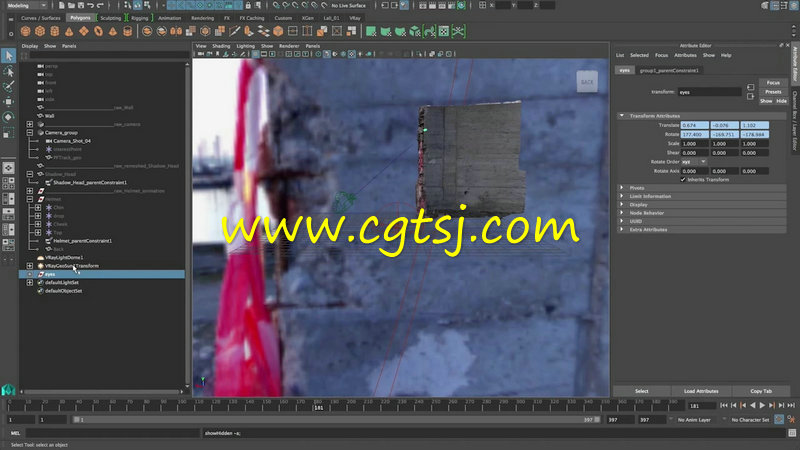
Task: Click the Translate X field showing 0.674
Action: click(694, 125)
